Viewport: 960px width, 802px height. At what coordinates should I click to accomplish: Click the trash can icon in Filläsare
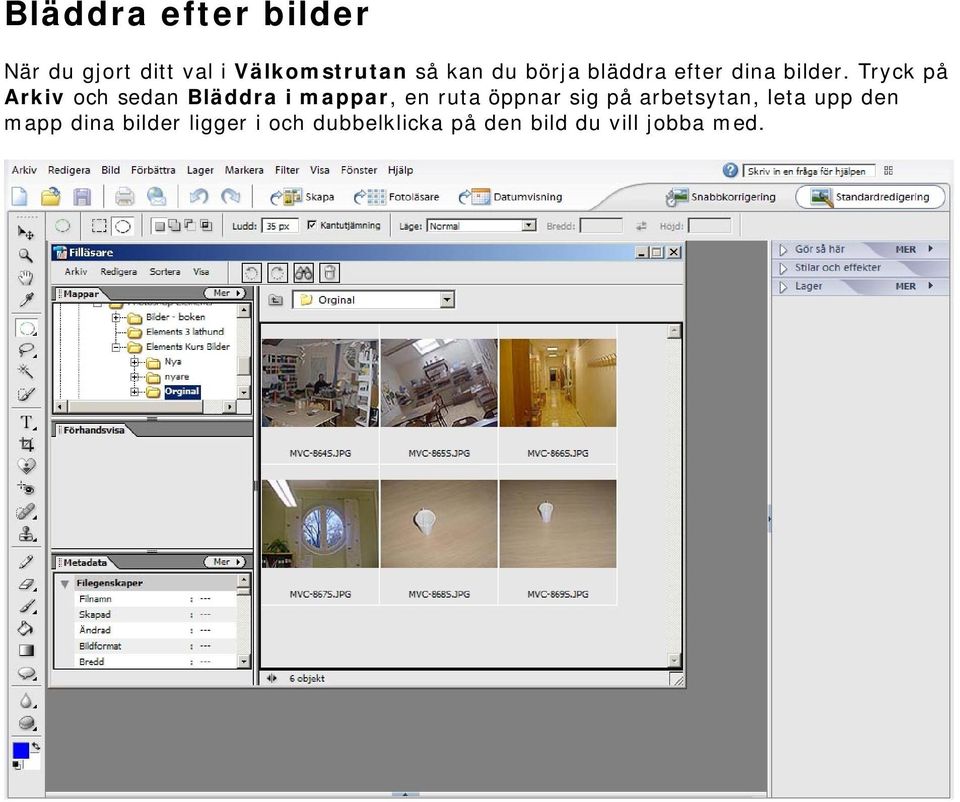click(329, 273)
